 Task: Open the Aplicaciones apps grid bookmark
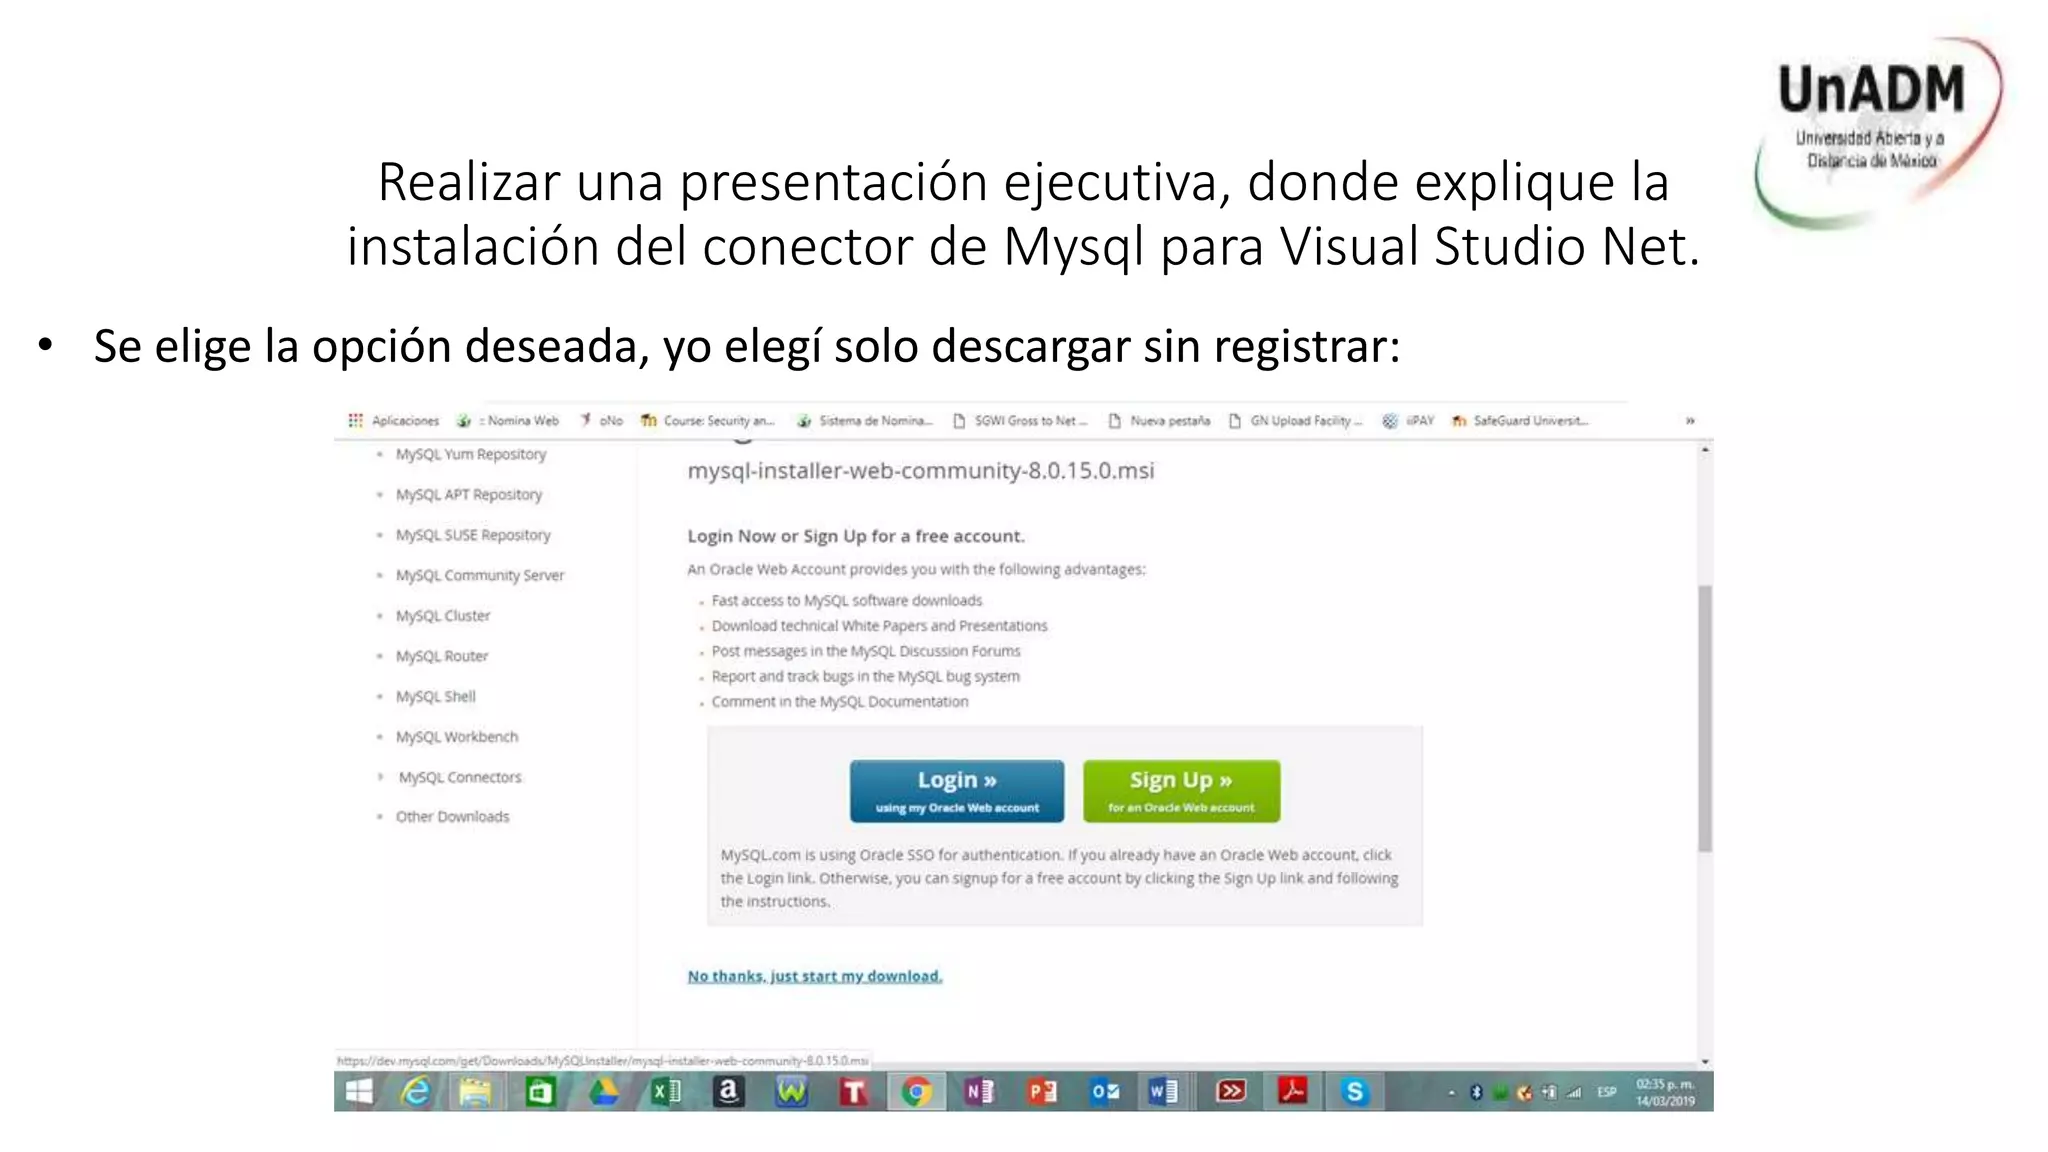393,421
